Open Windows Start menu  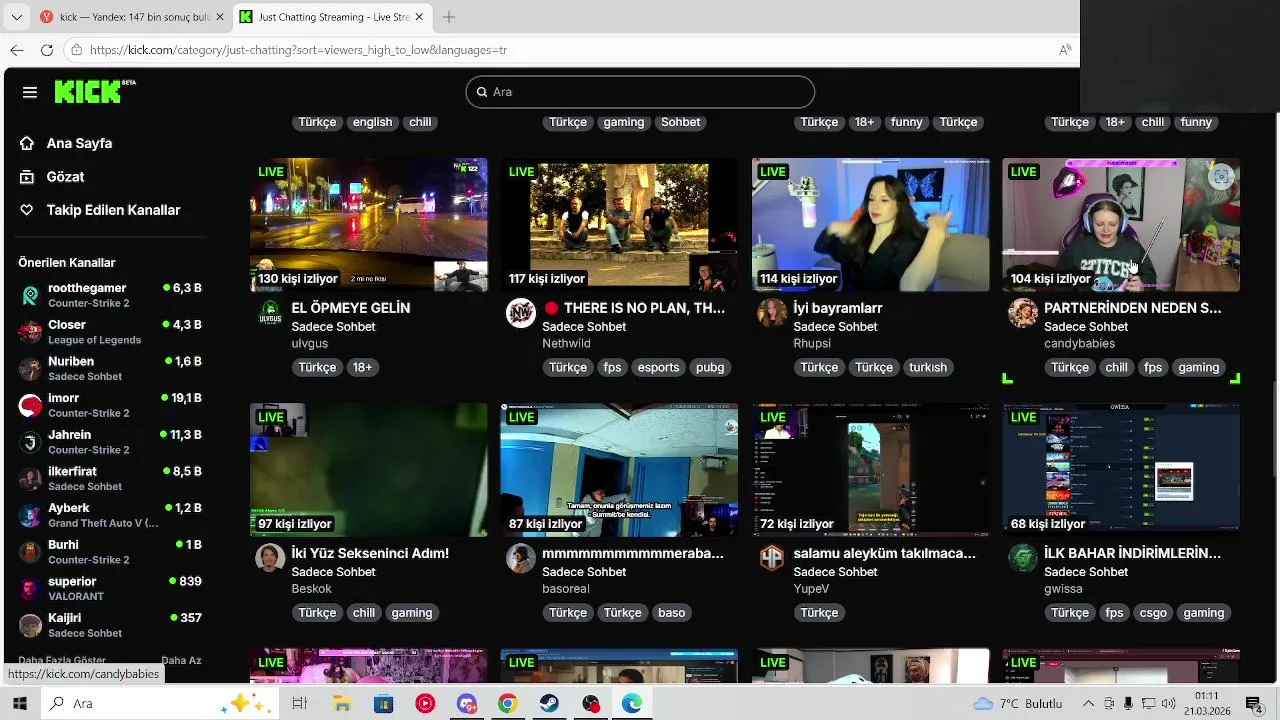19,704
